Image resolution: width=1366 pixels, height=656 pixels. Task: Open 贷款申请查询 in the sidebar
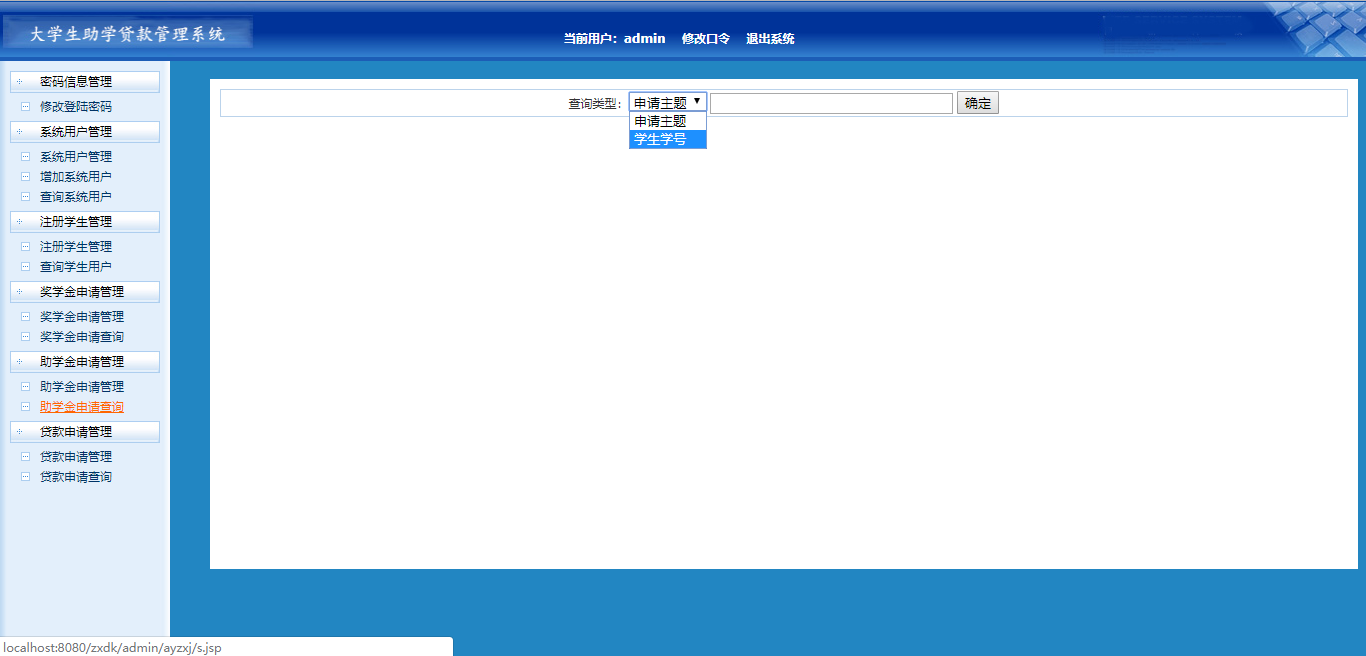tap(76, 476)
